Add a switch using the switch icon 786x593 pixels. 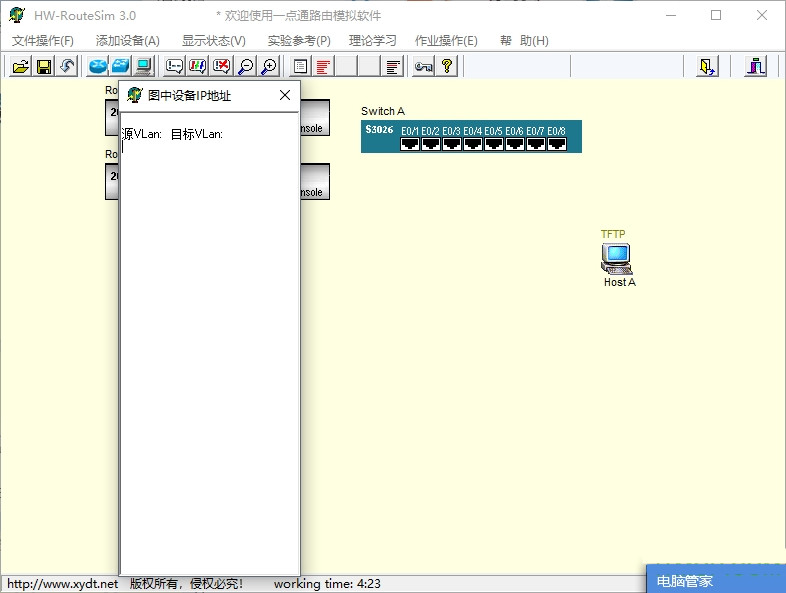[x=121, y=66]
